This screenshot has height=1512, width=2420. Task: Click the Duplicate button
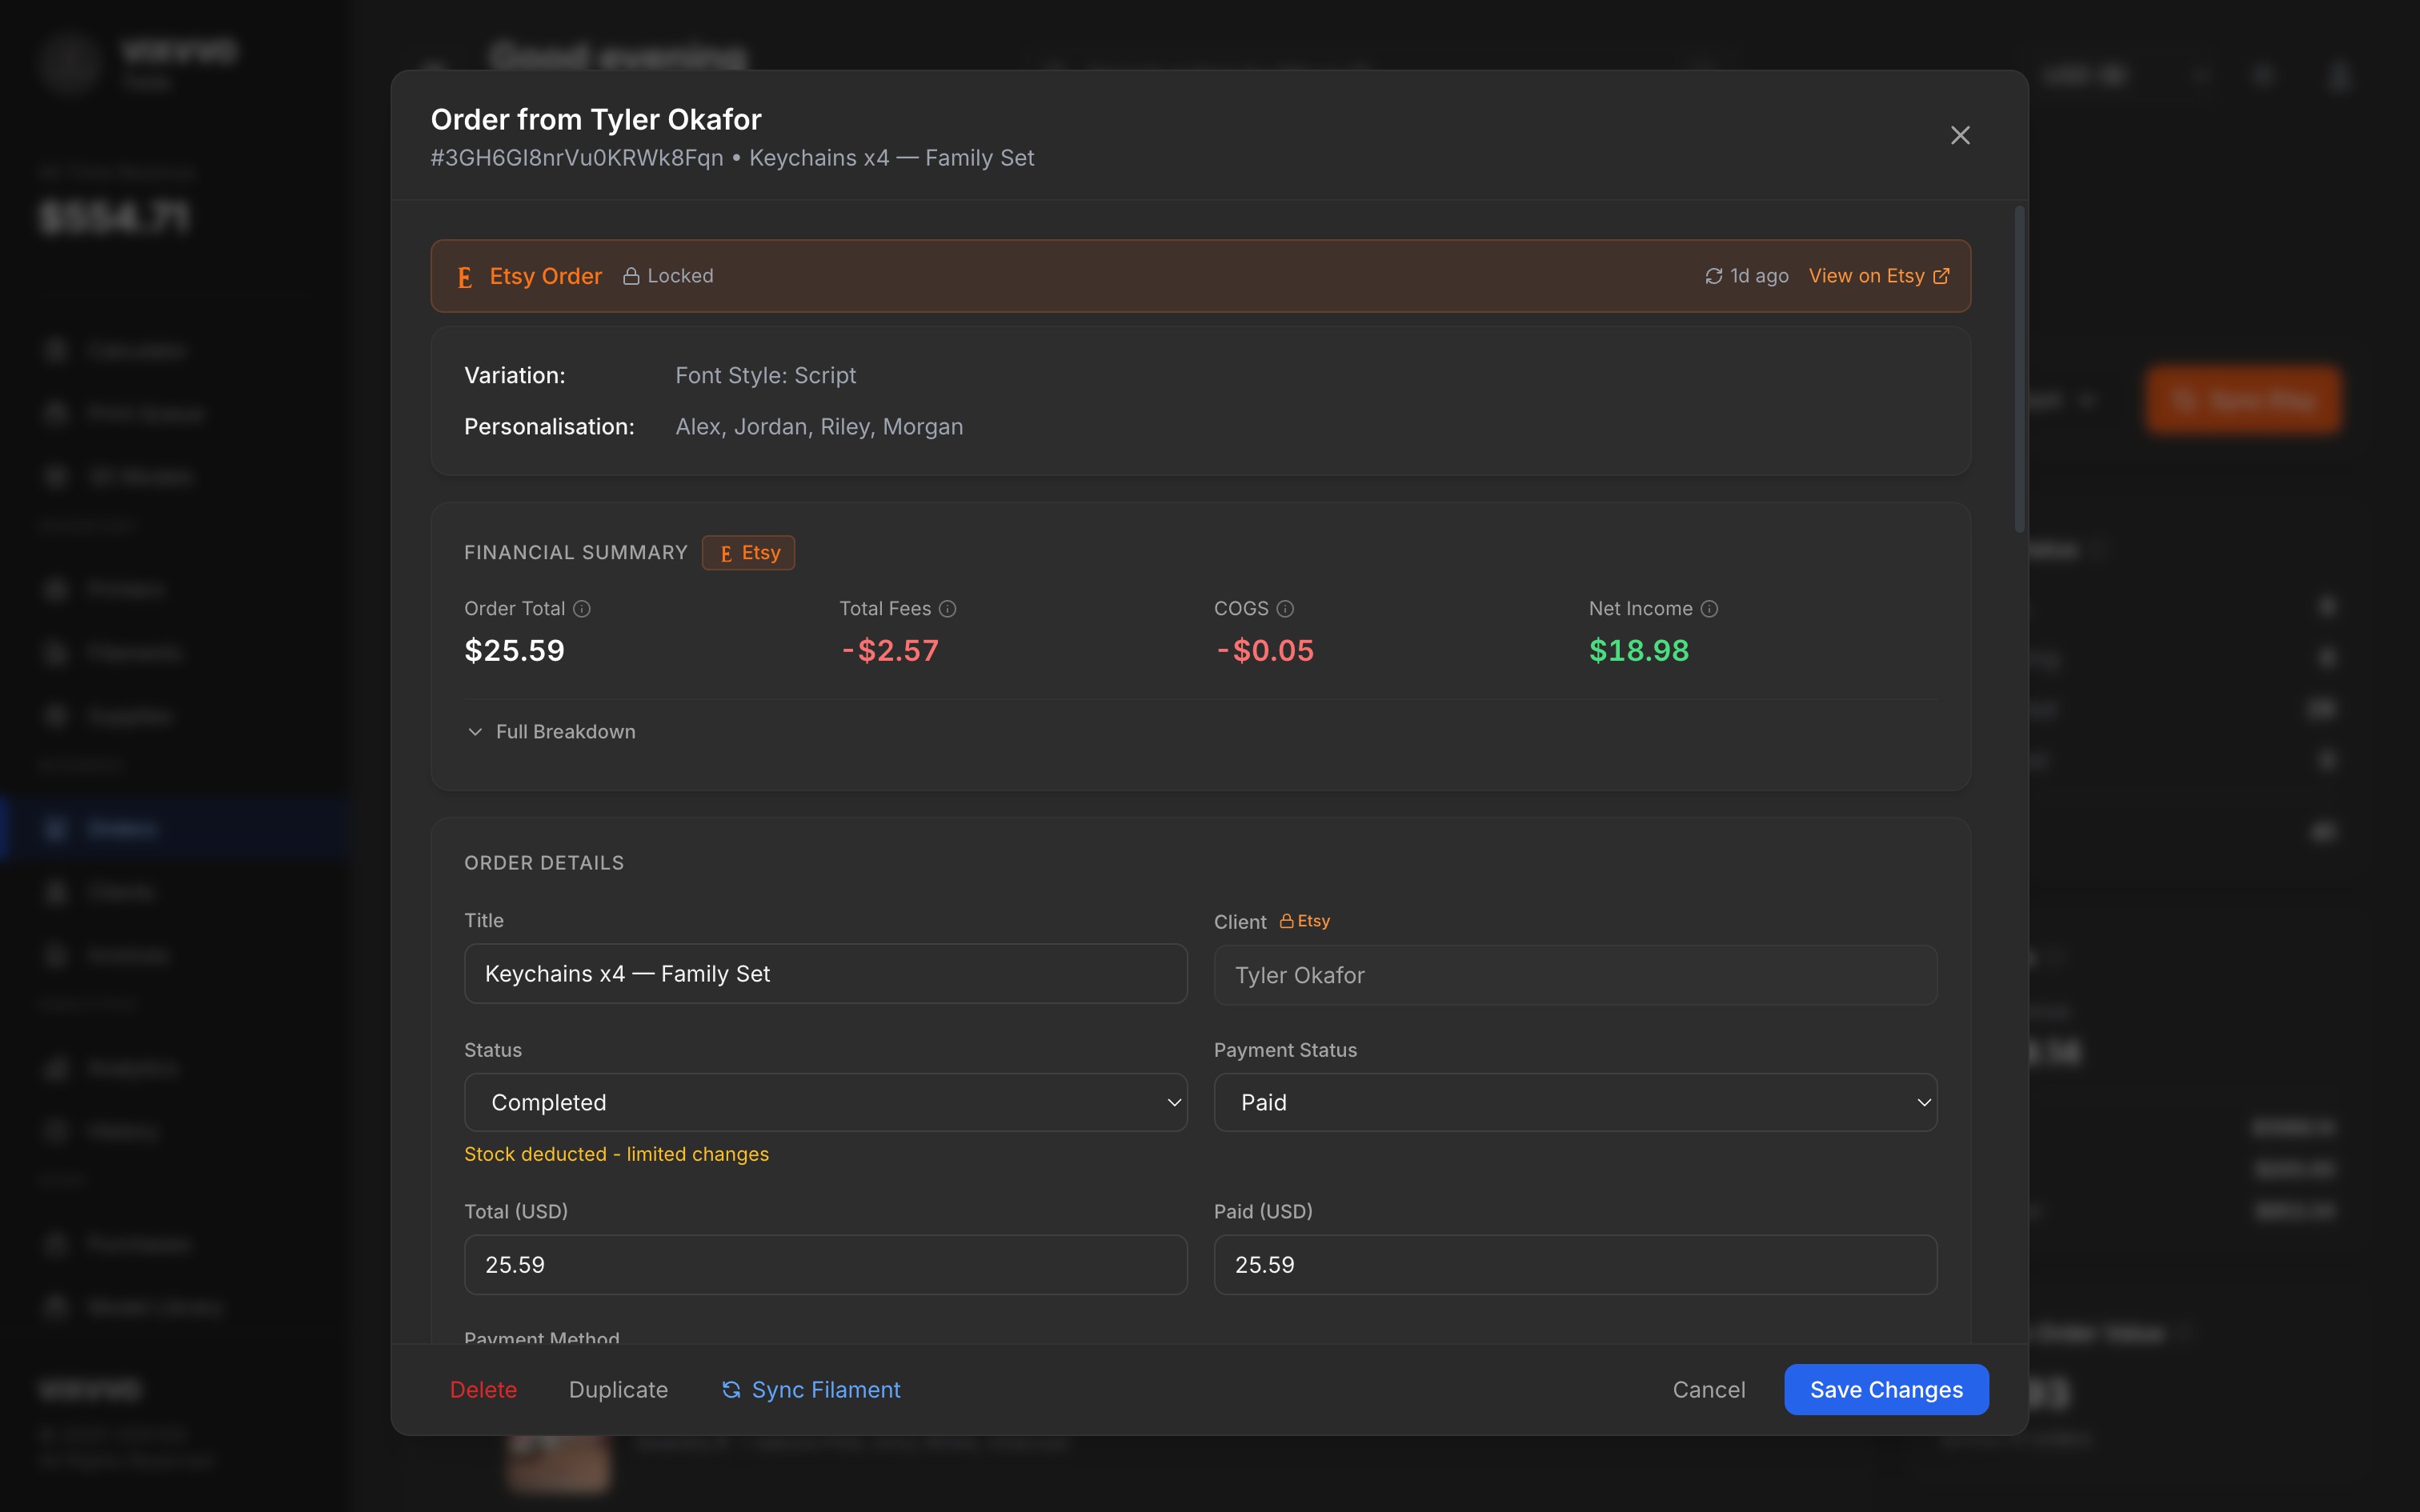click(x=618, y=1389)
